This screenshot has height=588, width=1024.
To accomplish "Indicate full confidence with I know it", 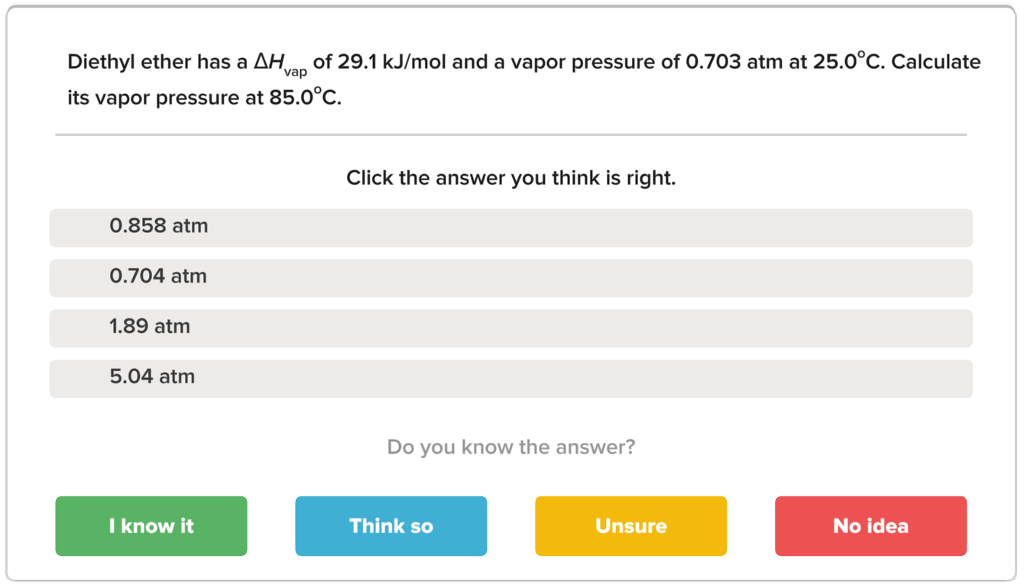I will (x=151, y=525).
